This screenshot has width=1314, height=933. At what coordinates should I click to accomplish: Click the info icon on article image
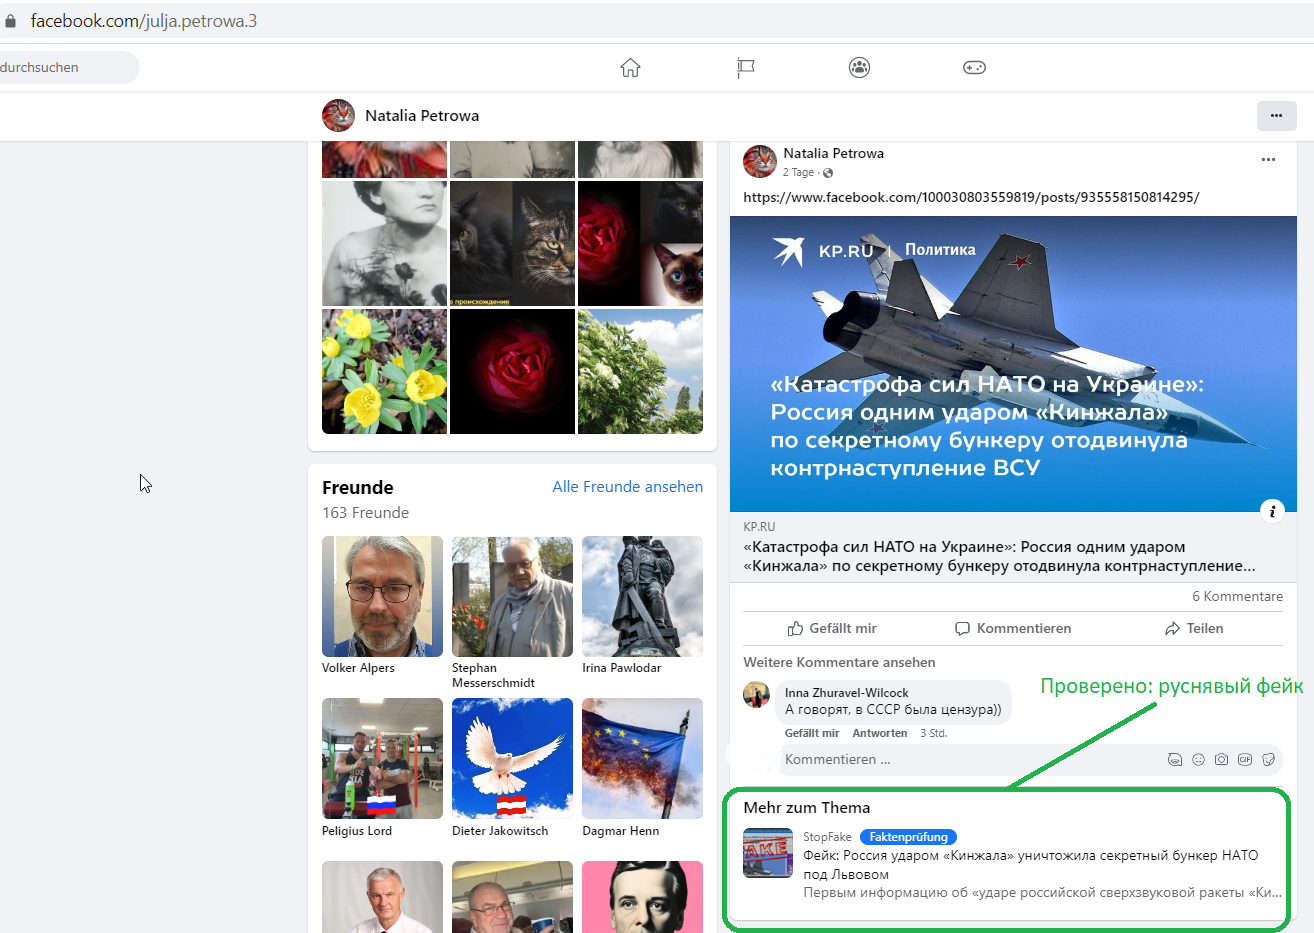1272,511
